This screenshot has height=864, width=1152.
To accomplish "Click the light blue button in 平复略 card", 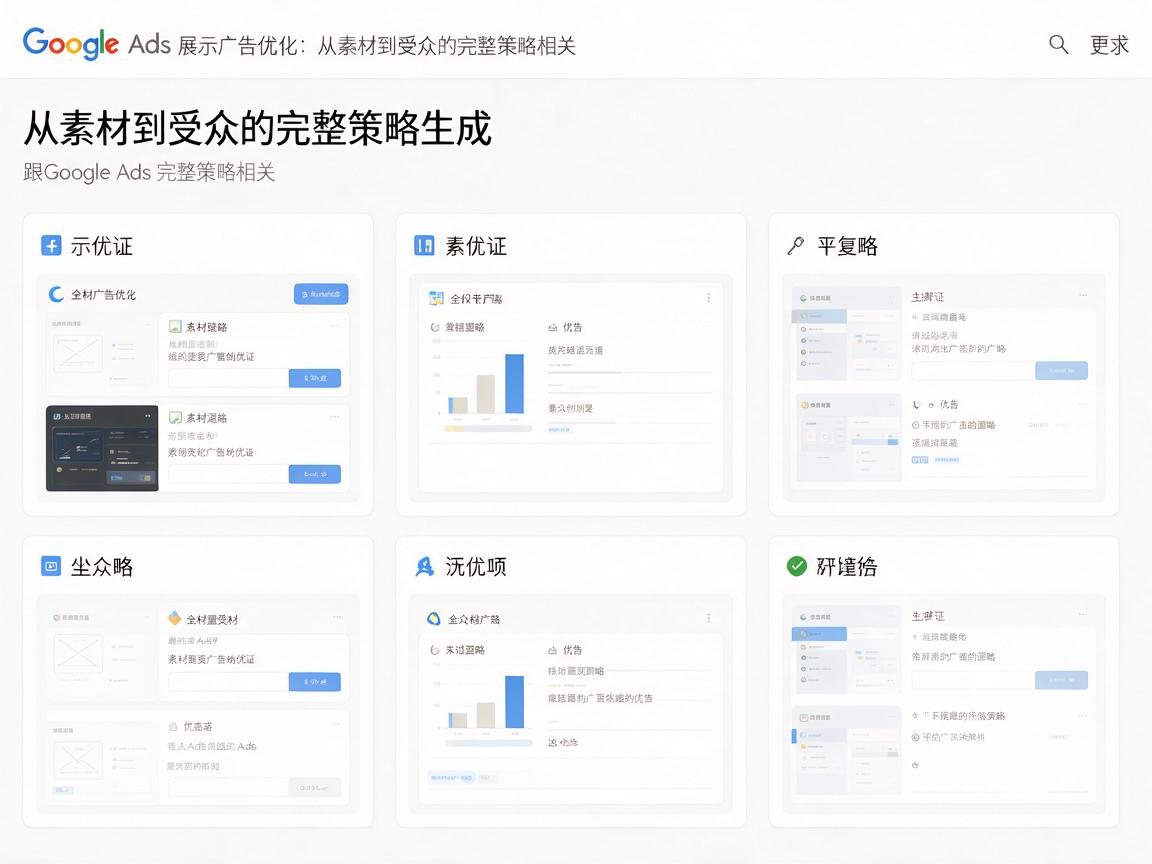I will click(x=1061, y=370).
